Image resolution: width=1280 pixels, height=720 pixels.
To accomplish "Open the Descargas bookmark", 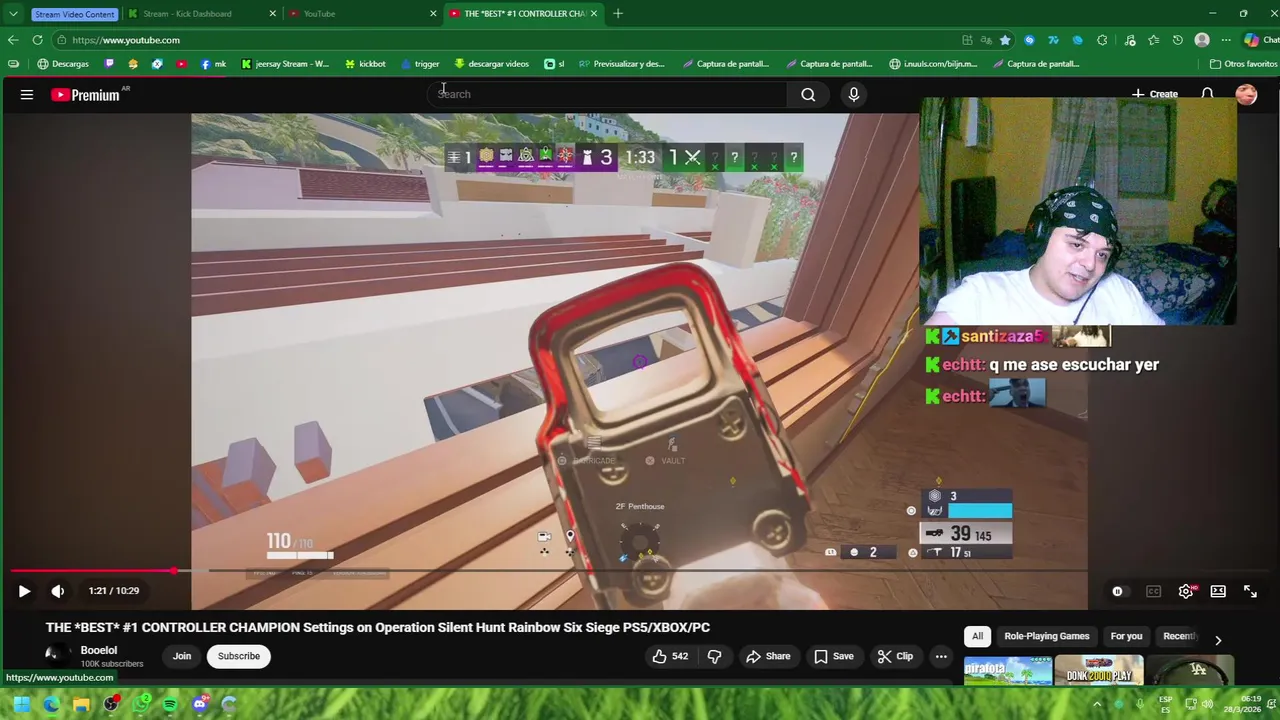I will (63, 64).
